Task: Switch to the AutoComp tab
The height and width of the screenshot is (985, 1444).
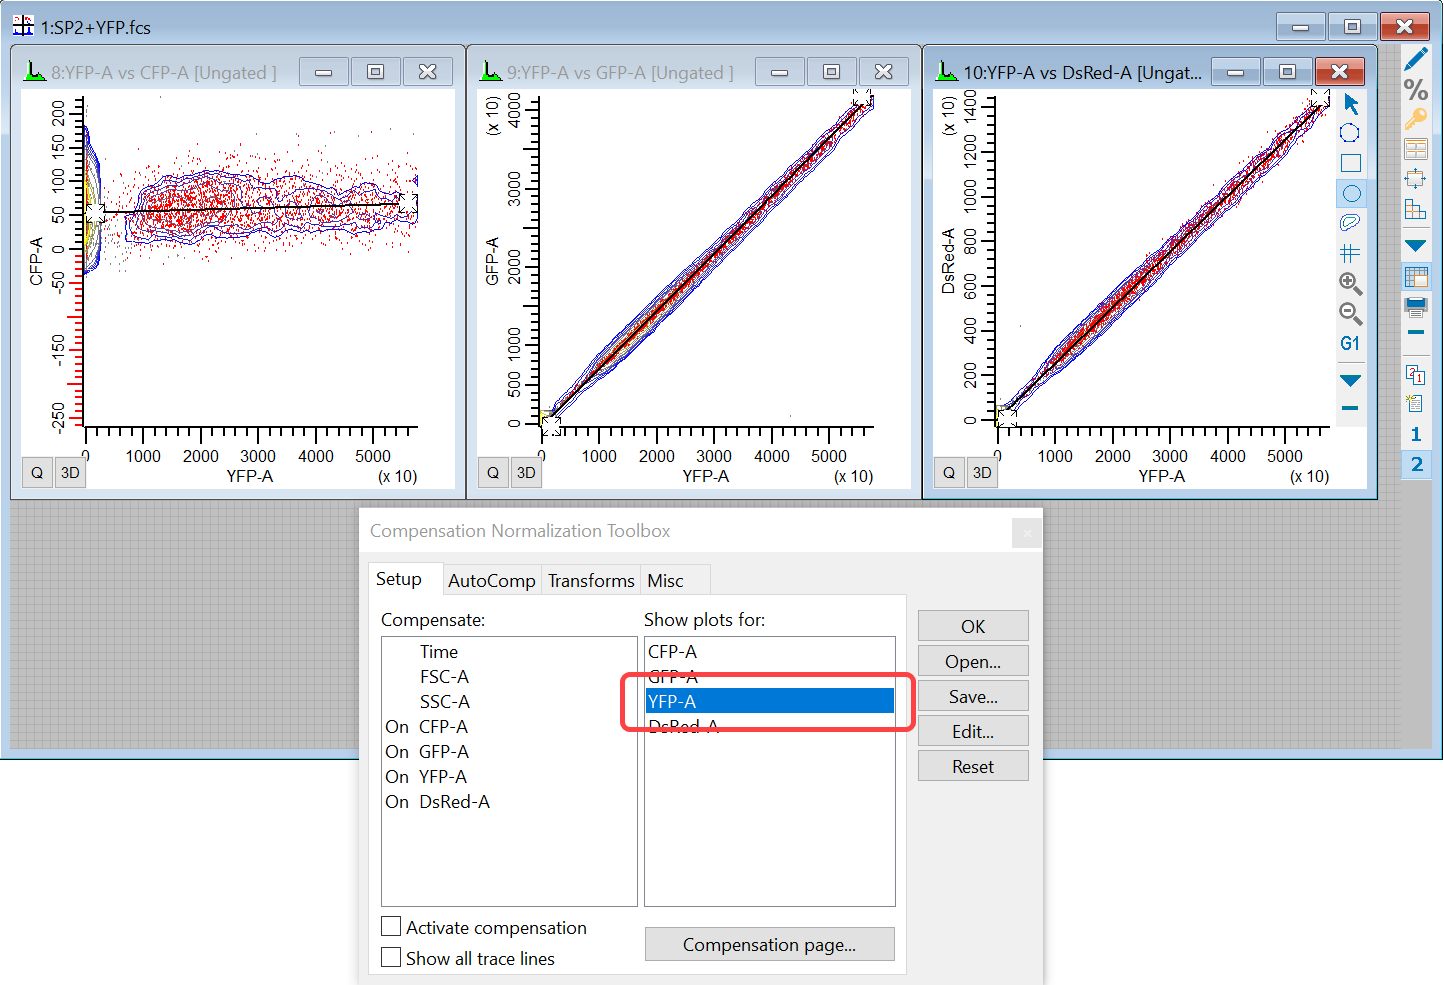Action: [x=491, y=581]
